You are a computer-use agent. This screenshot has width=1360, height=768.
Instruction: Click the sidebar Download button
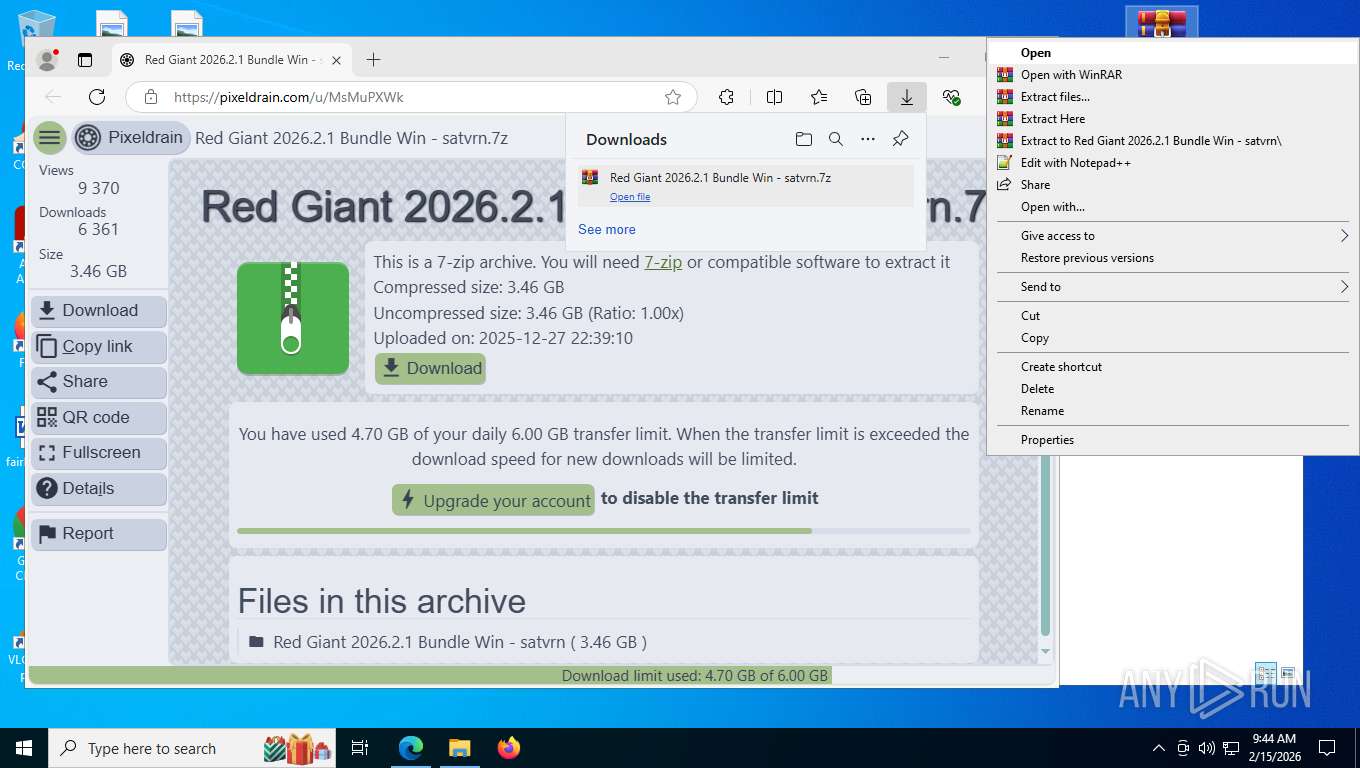click(x=99, y=311)
